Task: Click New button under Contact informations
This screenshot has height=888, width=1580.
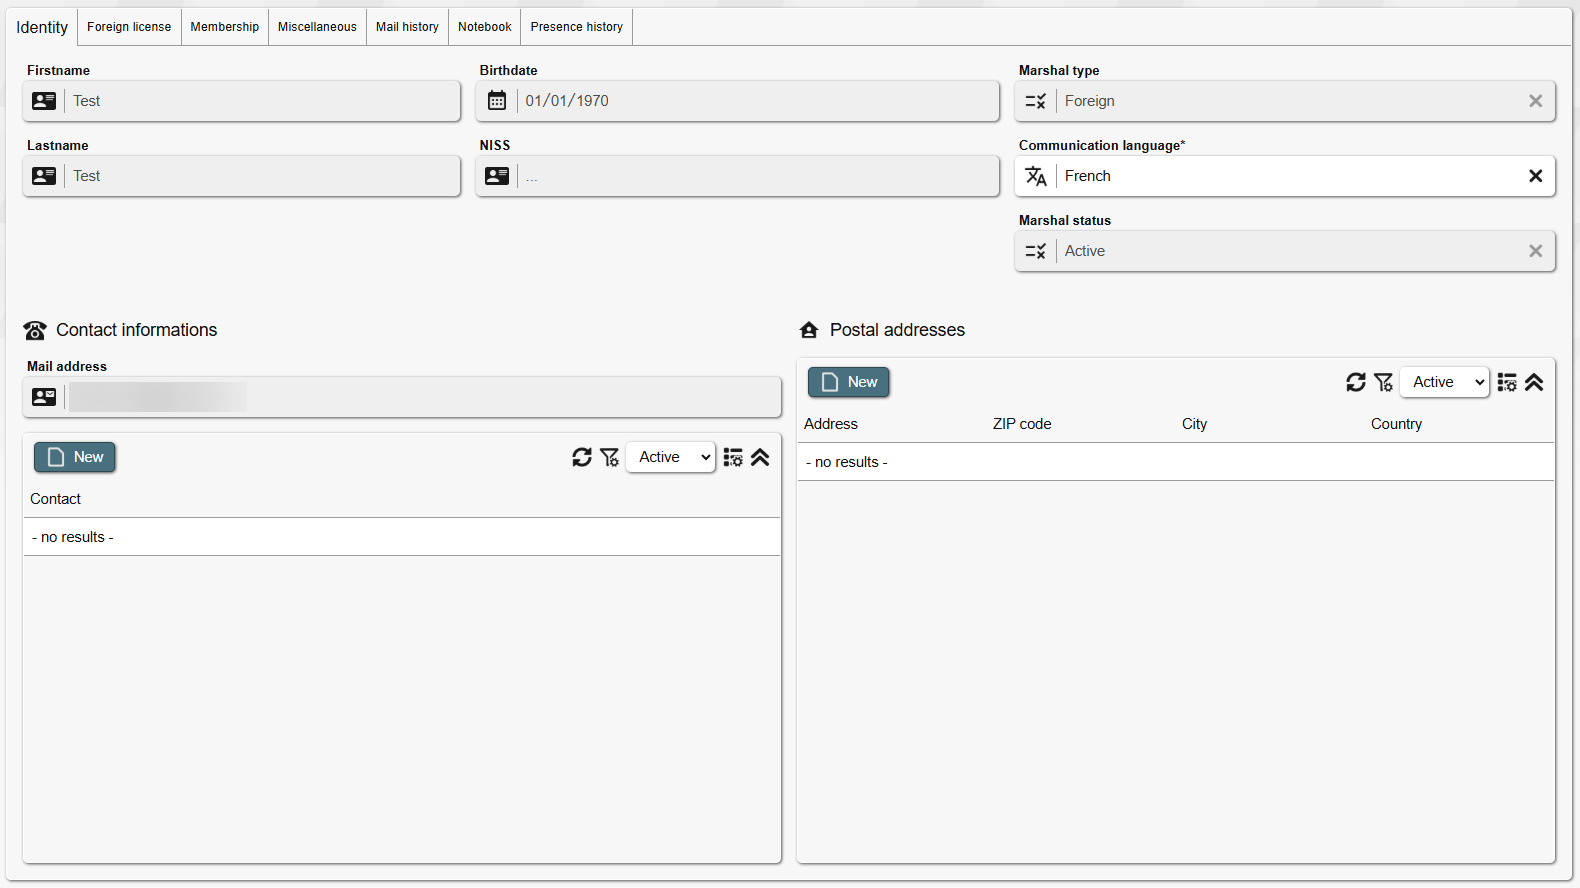Action: click(x=75, y=457)
